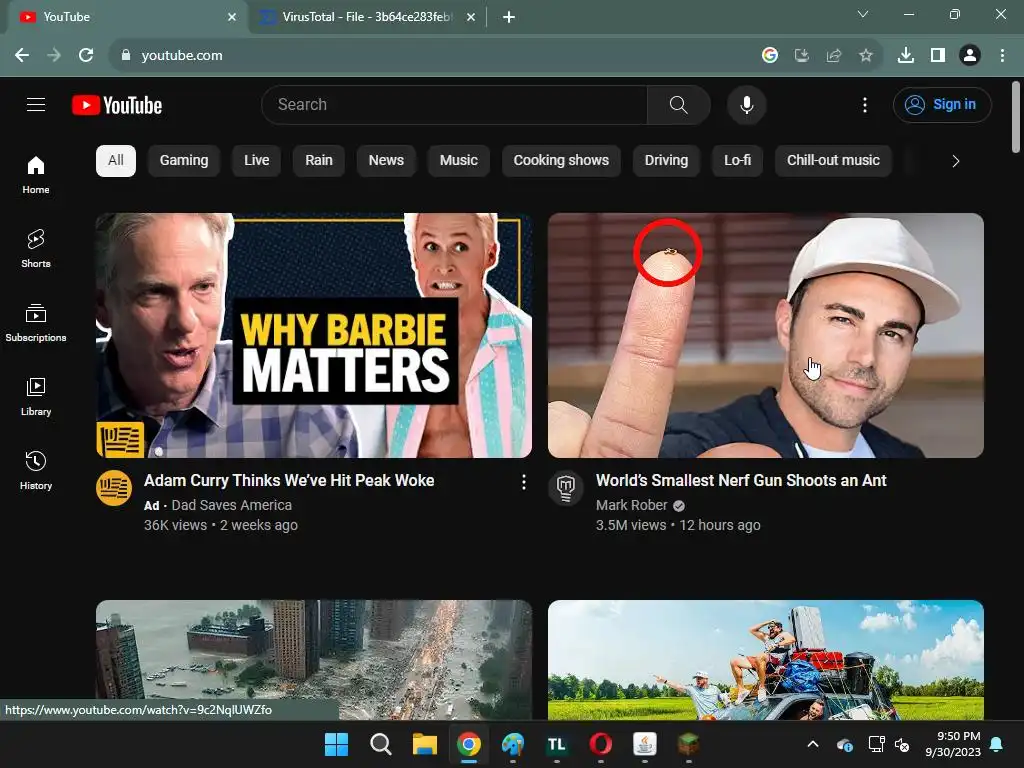Open History from the sidebar

[x=36, y=470]
